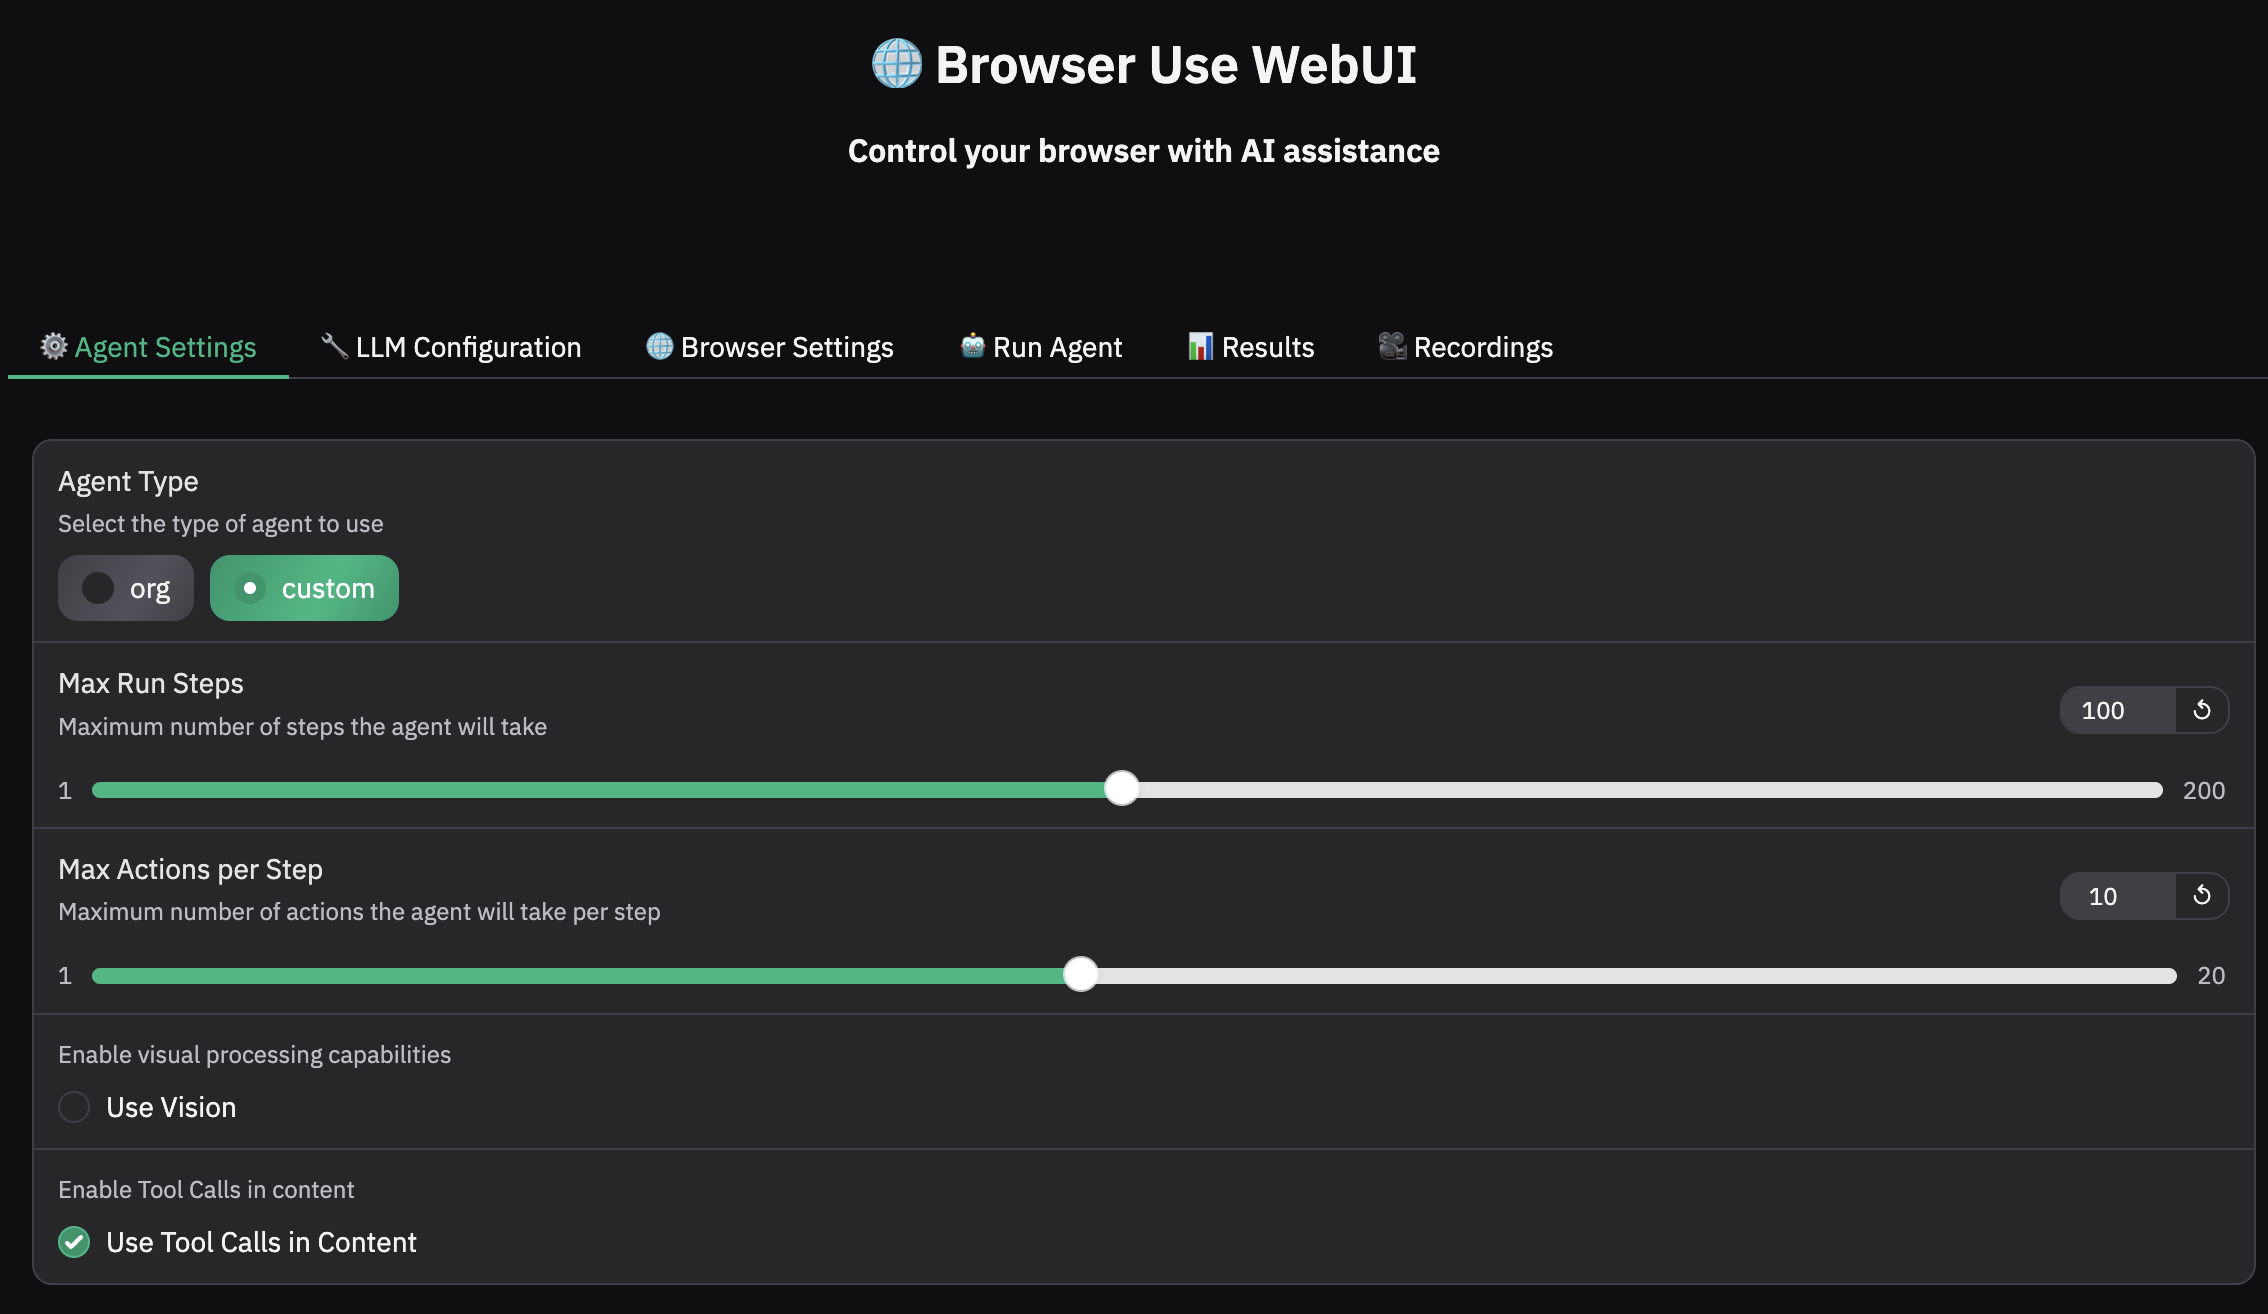Select the org agent type radio
2268x1314 pixels.
coord(98,588)
